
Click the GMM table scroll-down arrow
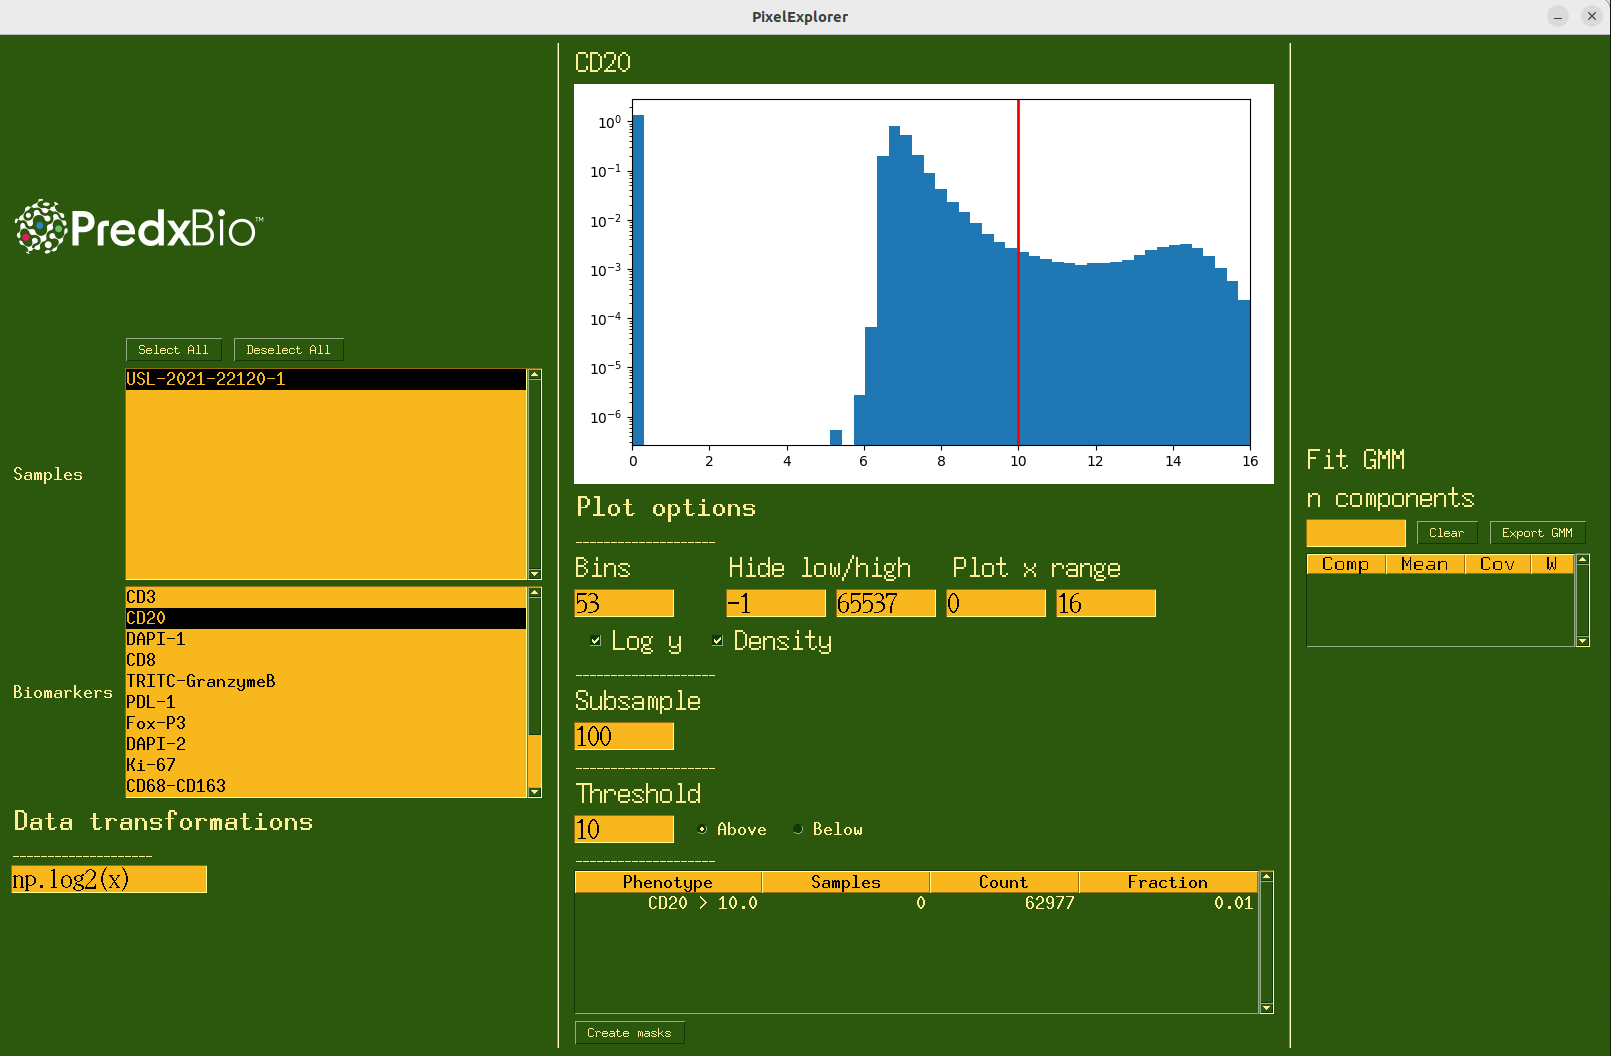tap(1583, 641)
